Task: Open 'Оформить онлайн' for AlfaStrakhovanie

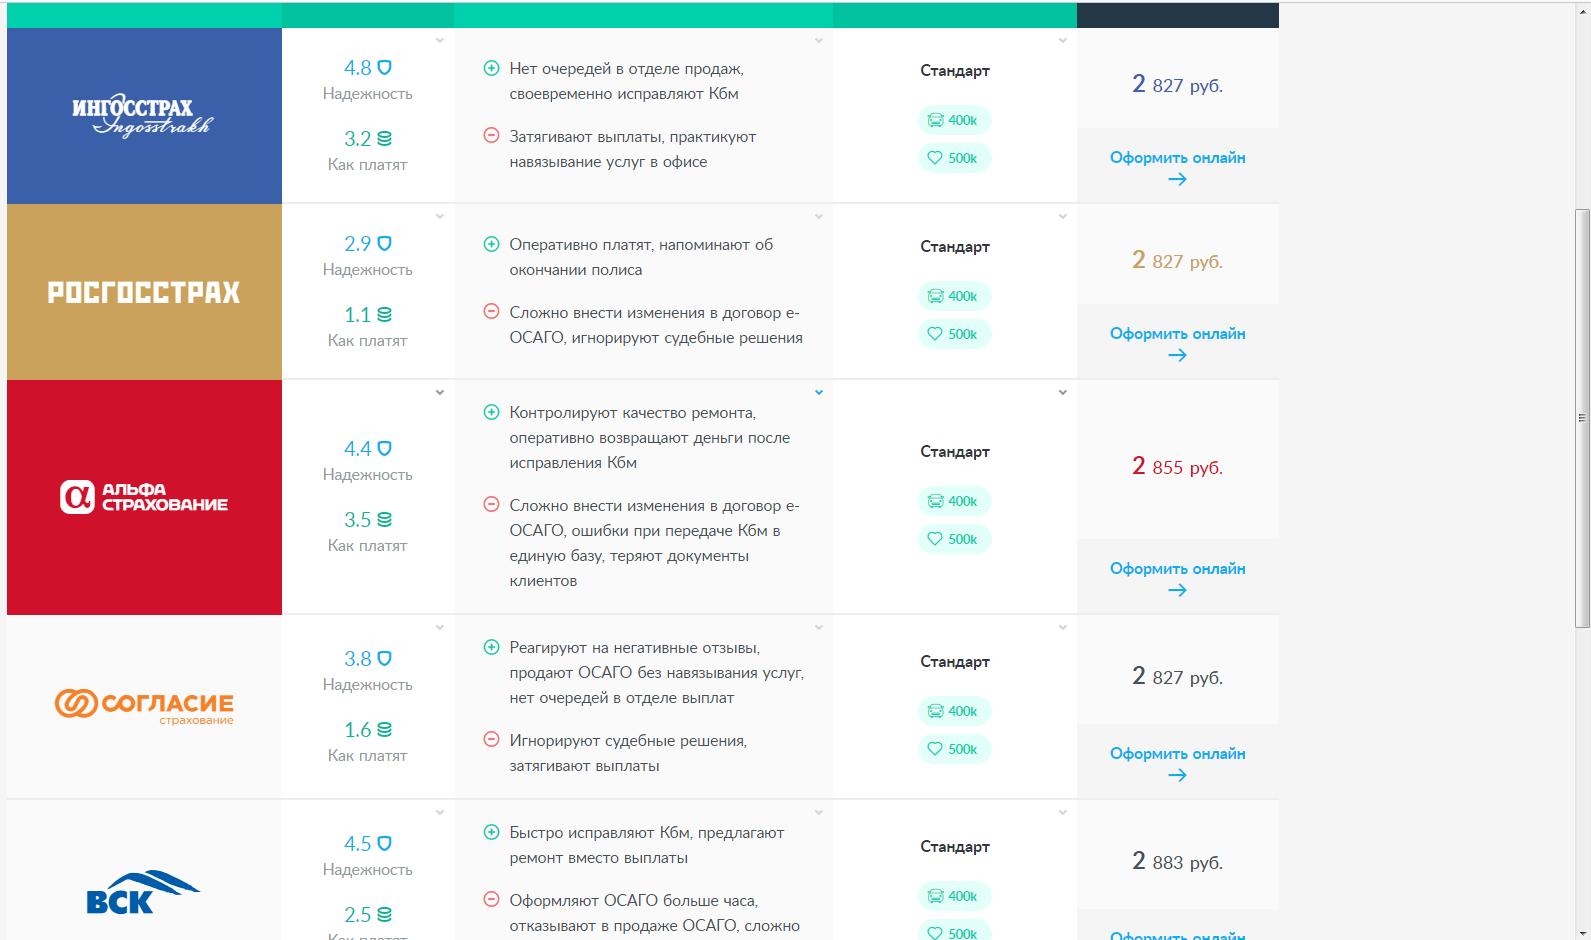Action: (x=1178, y=578)
